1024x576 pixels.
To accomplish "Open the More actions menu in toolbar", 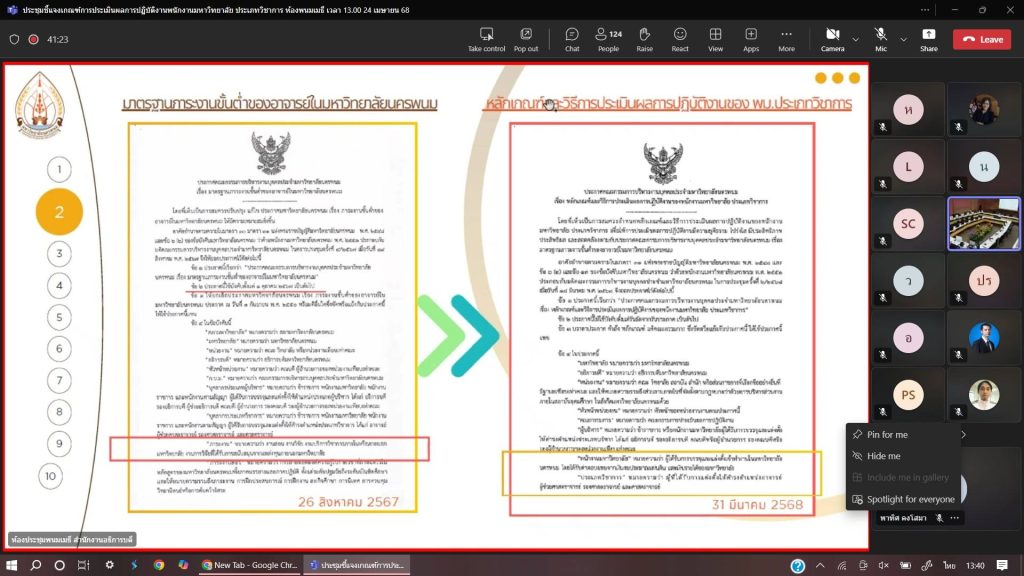I will 786,39.
